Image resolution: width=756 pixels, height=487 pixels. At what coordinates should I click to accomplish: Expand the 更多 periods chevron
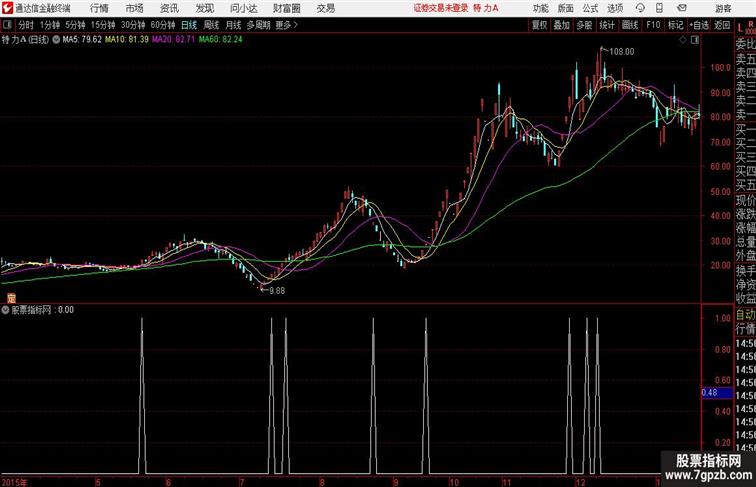(287, 25)
